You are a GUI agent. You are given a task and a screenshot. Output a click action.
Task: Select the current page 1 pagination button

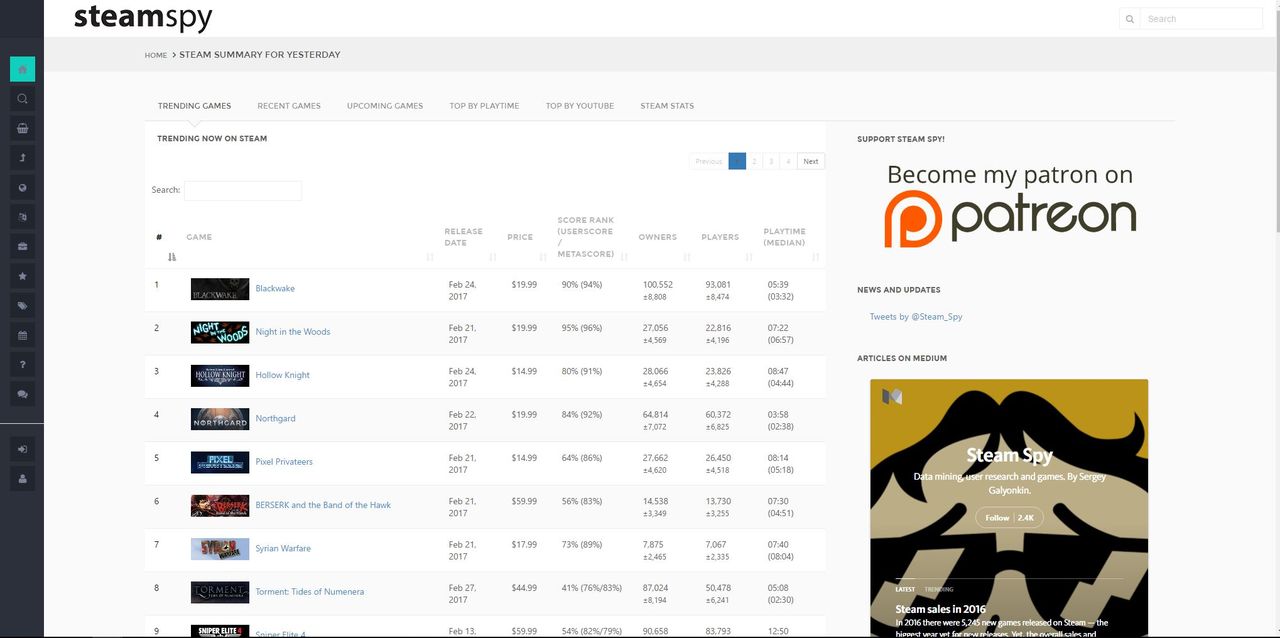tap(737, 161)
